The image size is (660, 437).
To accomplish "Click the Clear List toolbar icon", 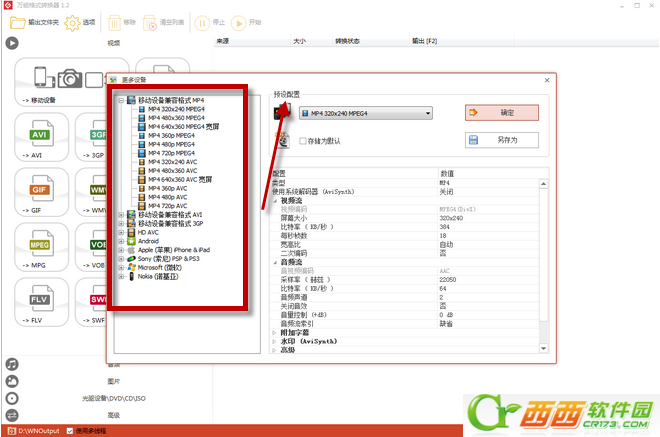I will tap(150, 23).
